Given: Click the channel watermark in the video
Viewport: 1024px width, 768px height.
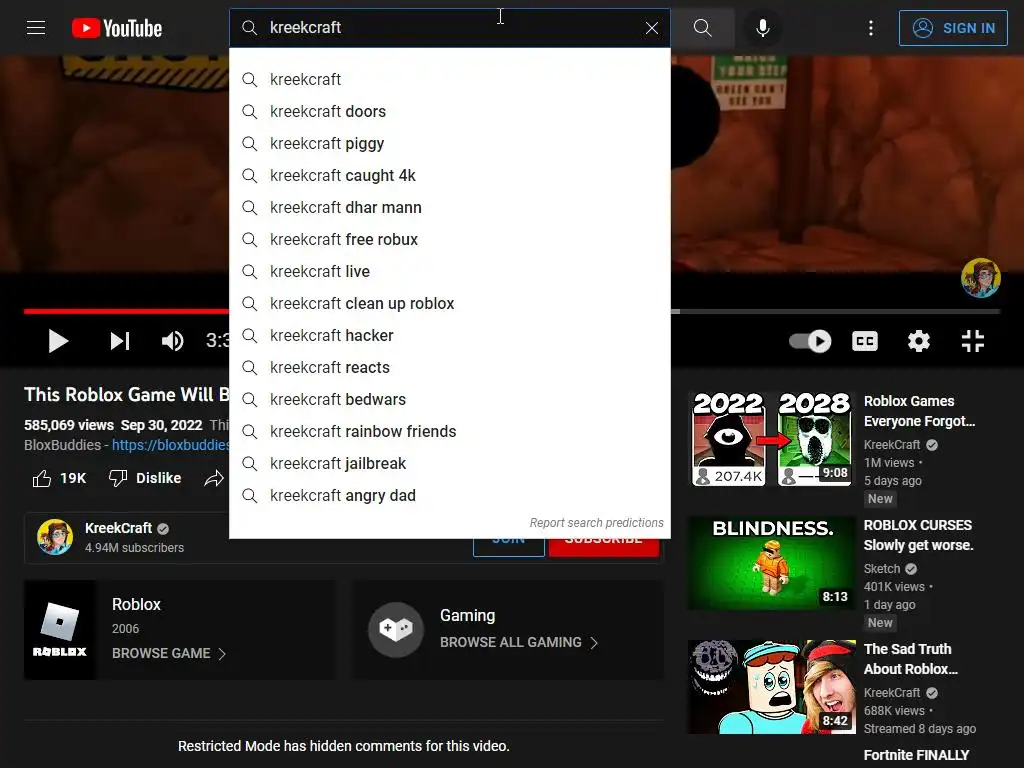Looking at the screenshot, I should (981, 278).
